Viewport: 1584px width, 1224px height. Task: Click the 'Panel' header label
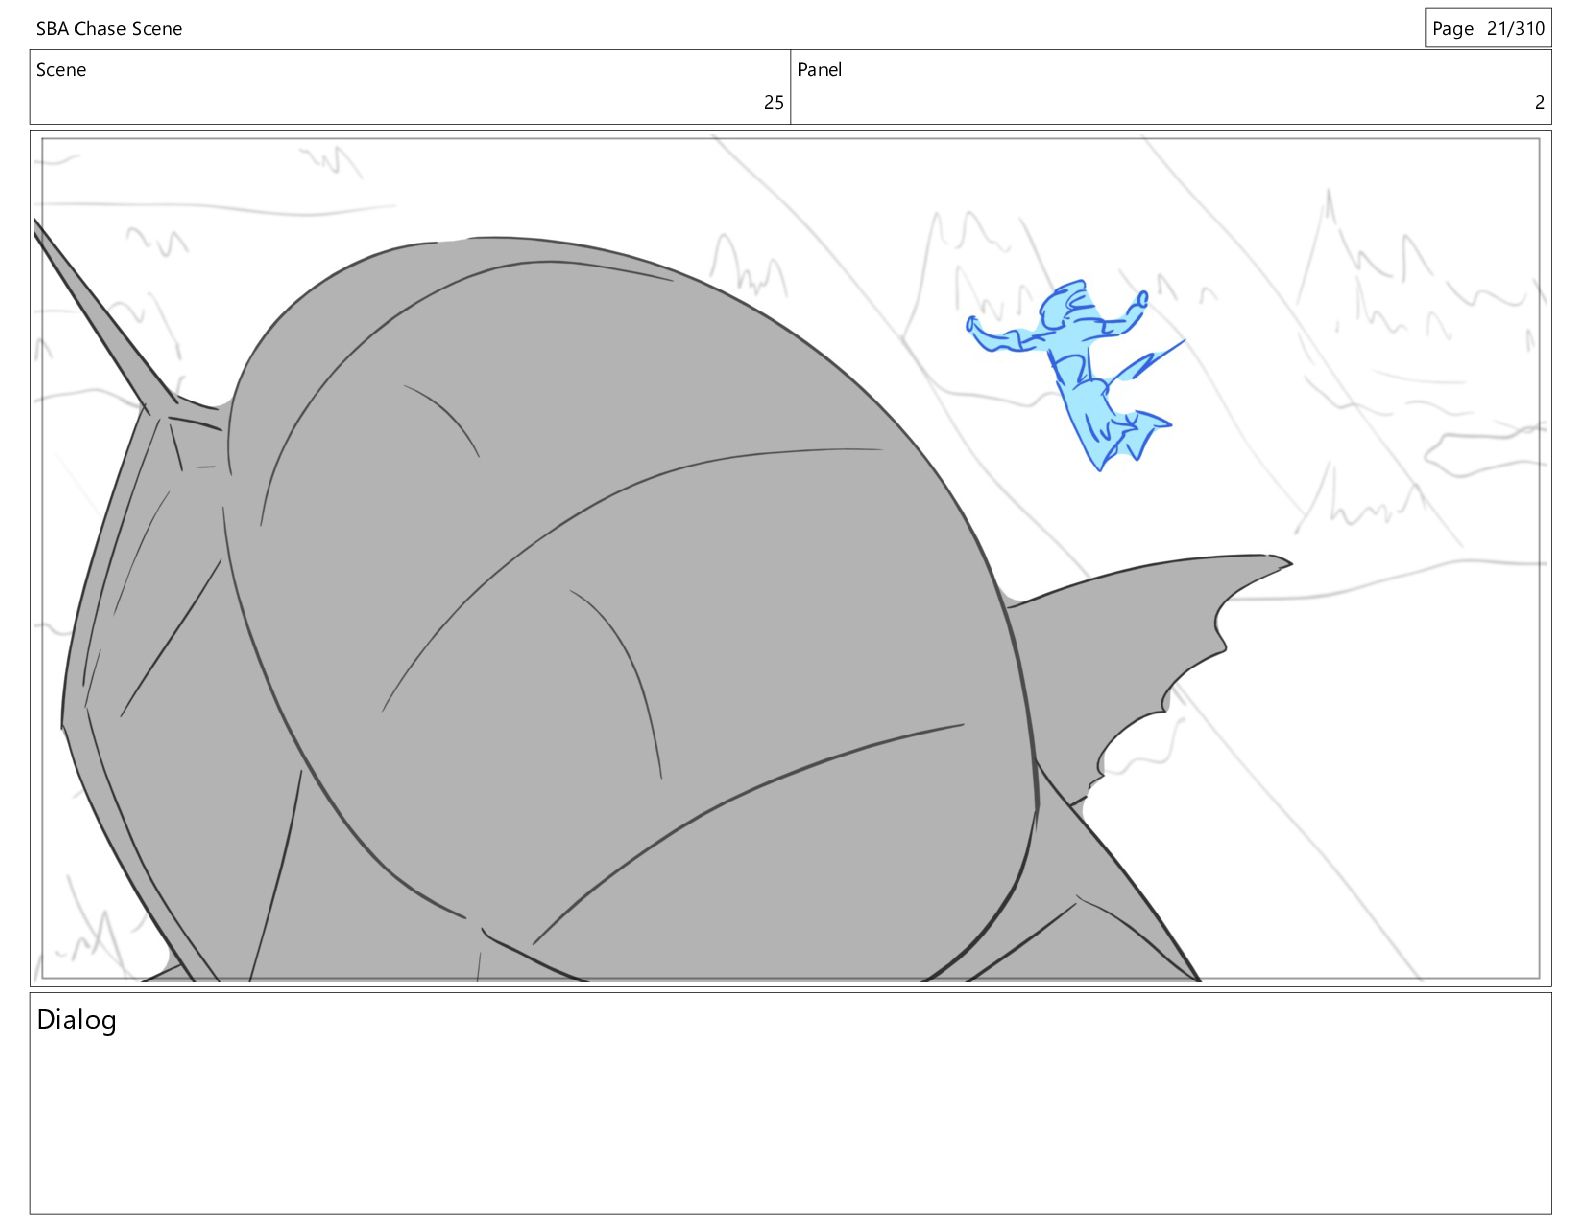point(820,70)
